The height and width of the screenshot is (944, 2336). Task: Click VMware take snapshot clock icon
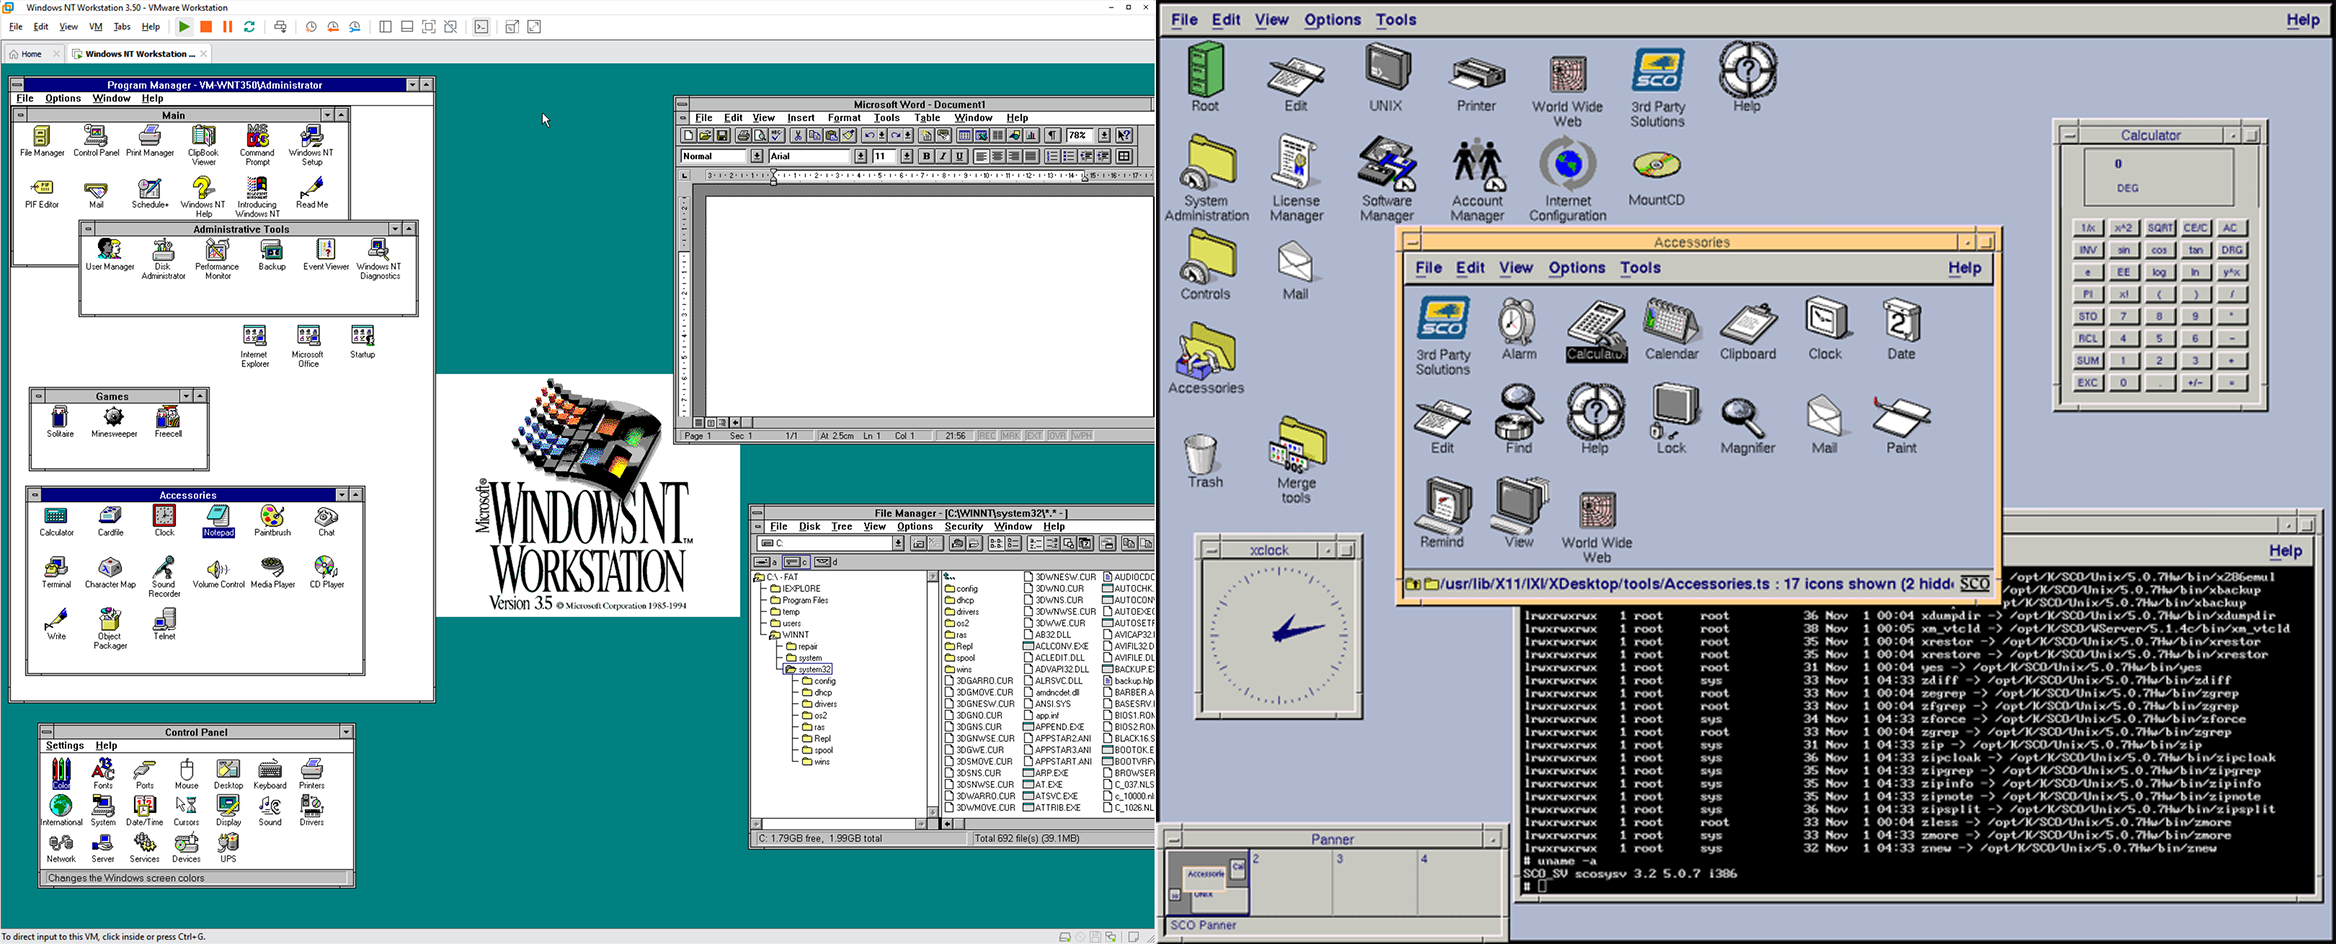(311, 27)
